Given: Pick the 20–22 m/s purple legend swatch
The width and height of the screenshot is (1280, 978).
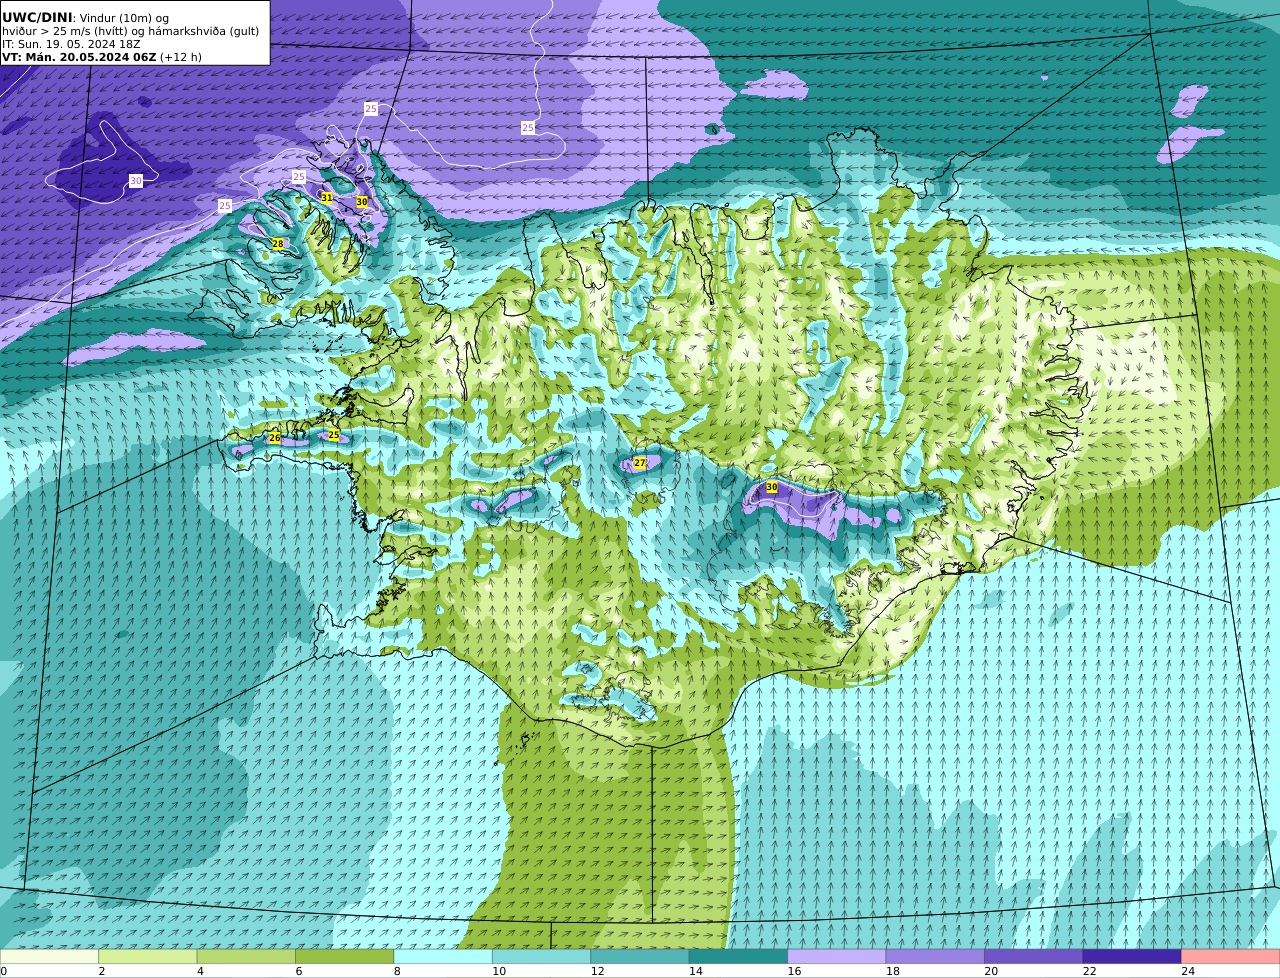Looking at the screenshot, I should tap(1034, 956).
